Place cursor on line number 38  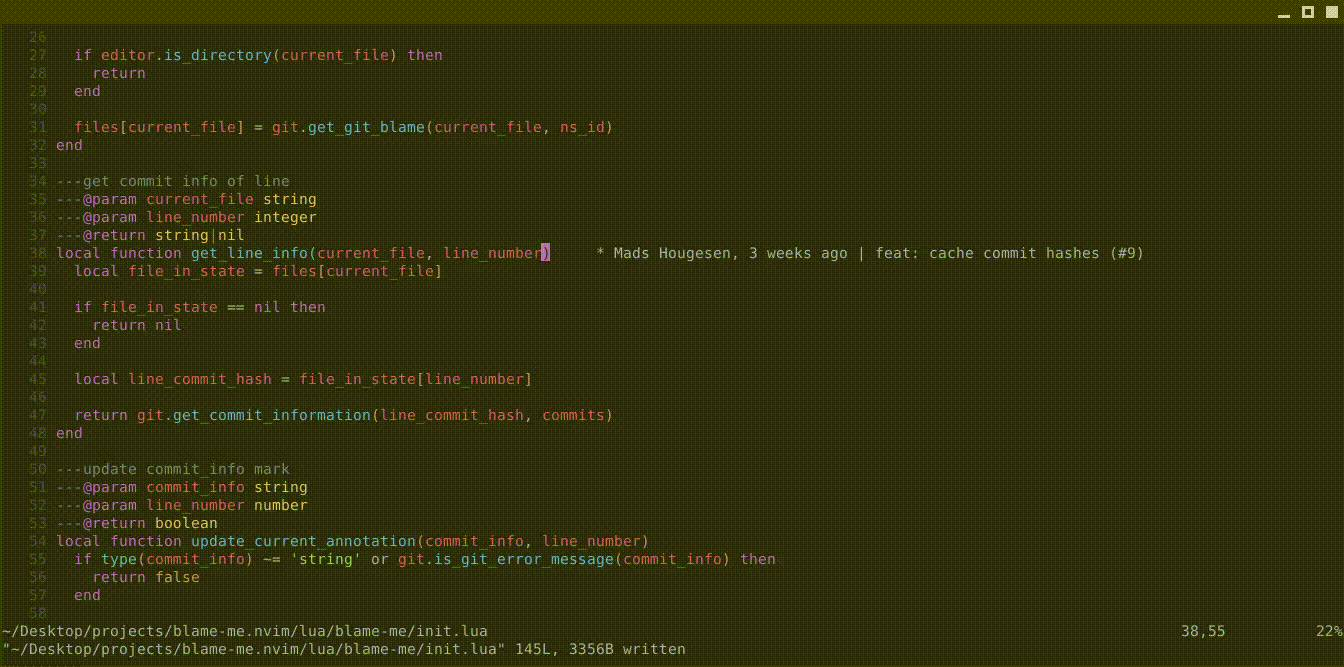pyautogui.click(x=38, y=253)
